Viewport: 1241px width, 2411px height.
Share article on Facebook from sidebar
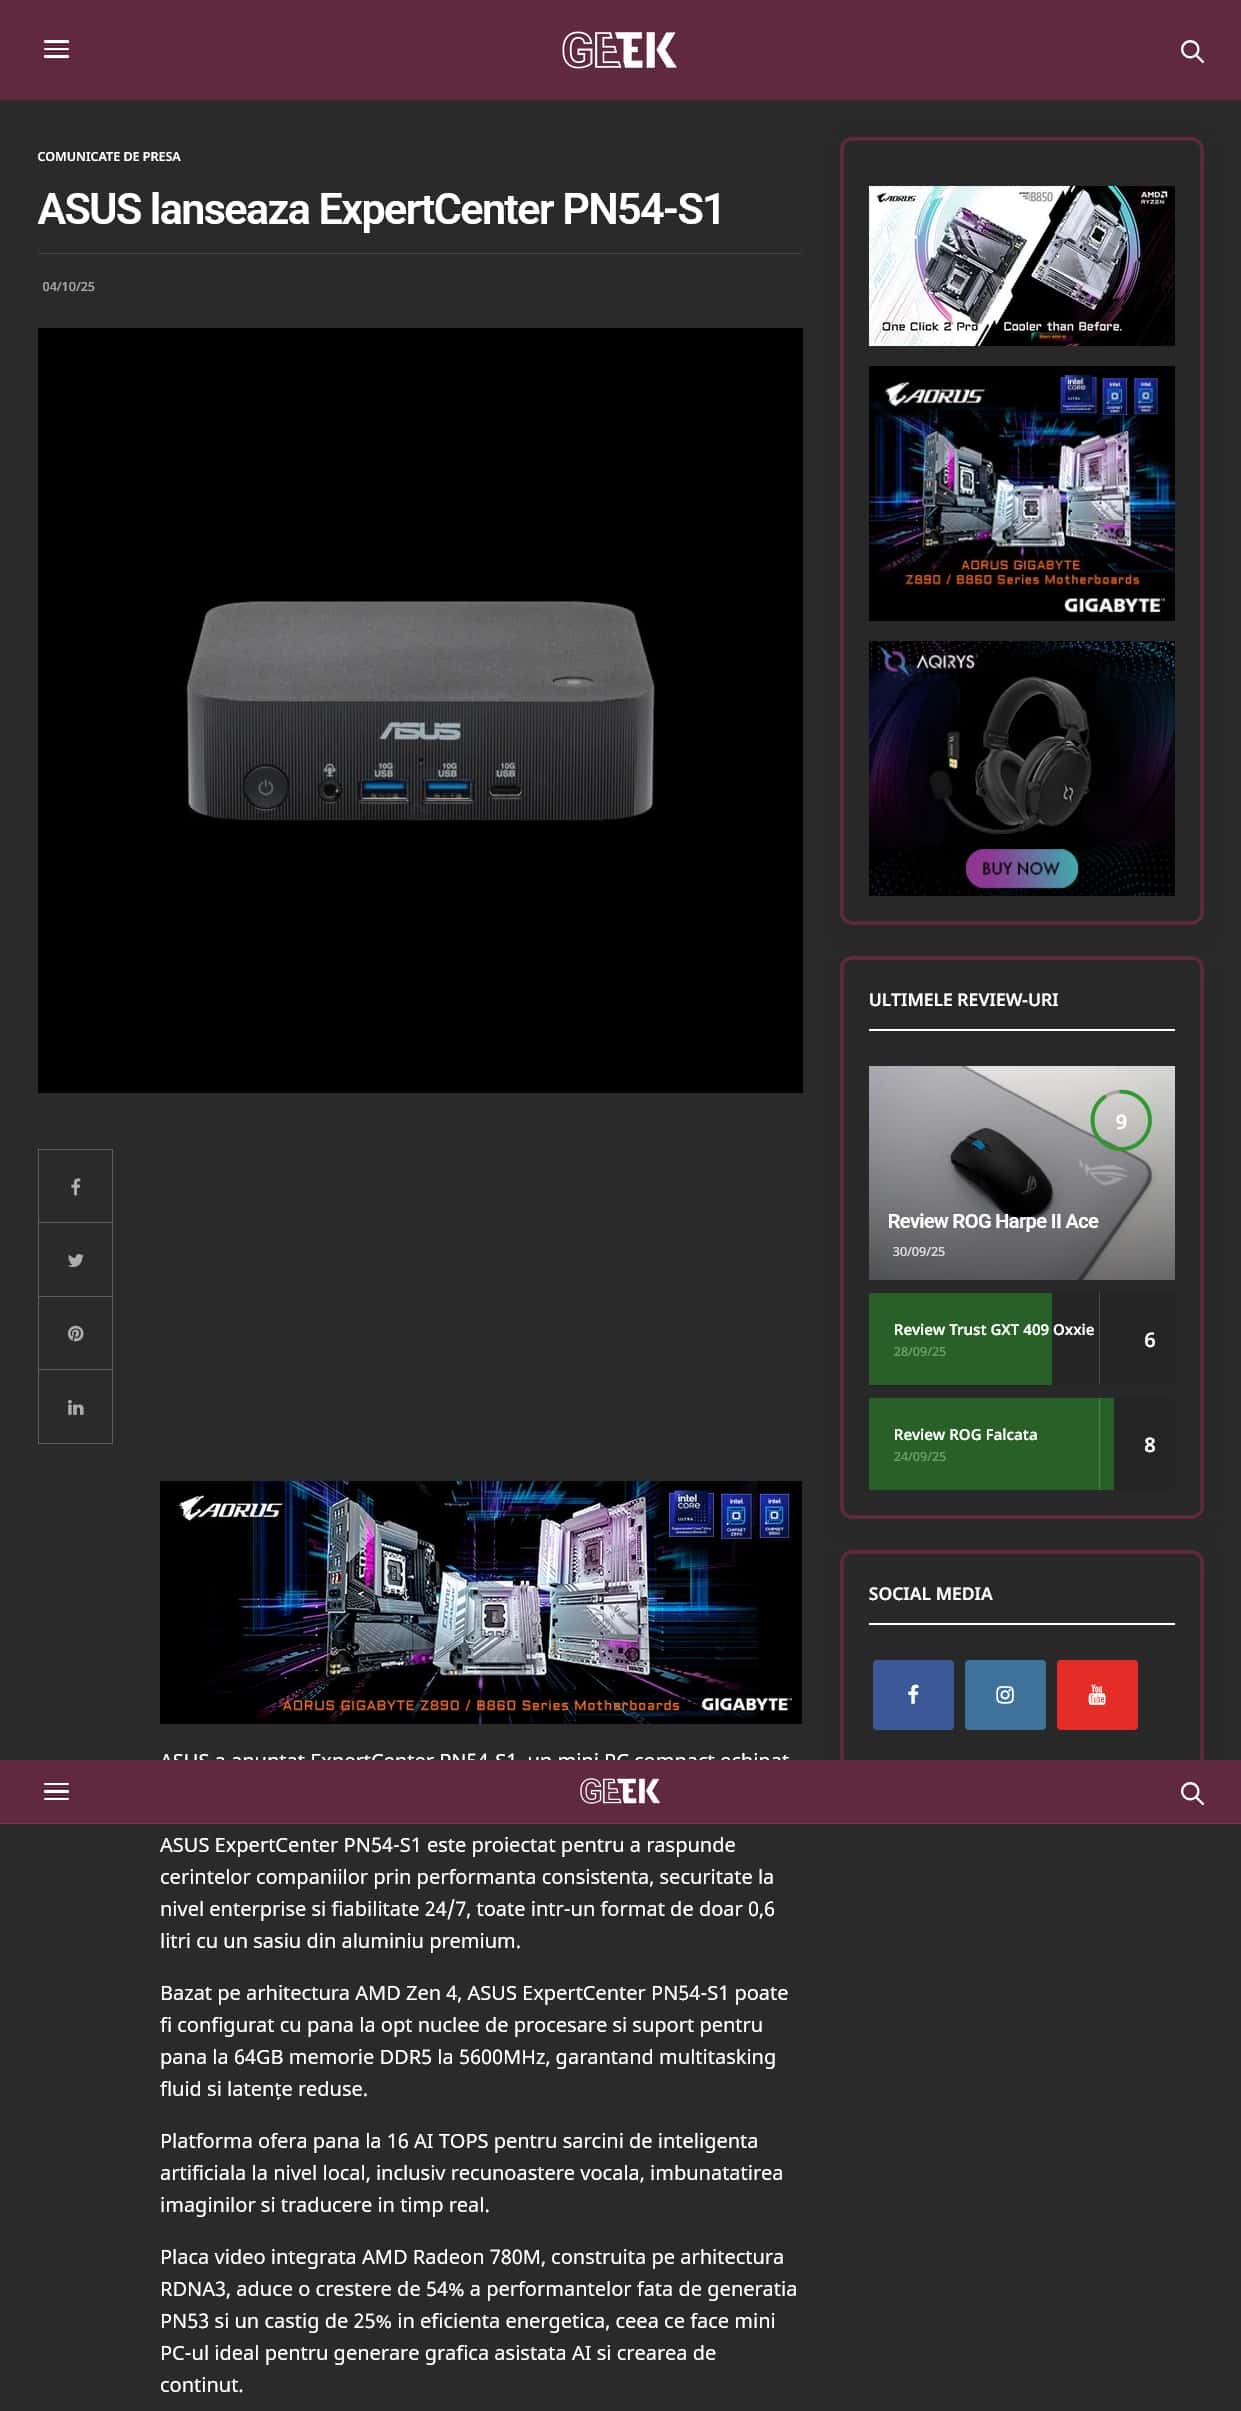pyautogui.click(x=75, y=1187)
